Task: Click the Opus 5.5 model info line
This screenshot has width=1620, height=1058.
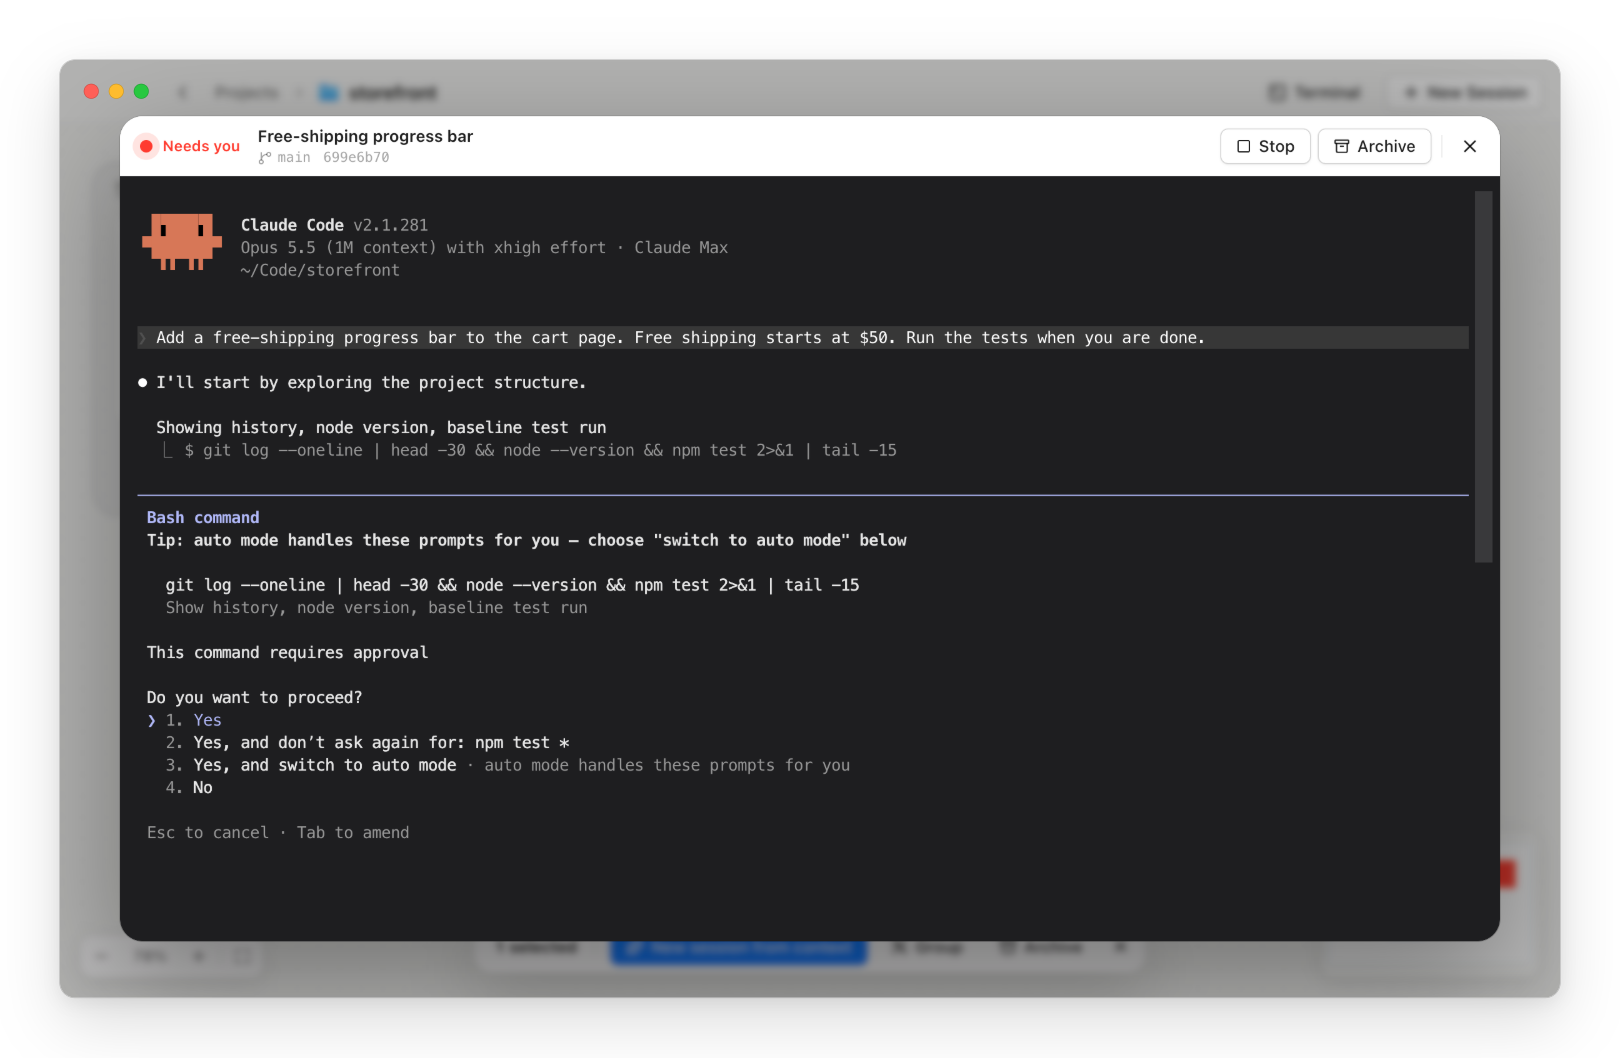Action: coord(484,248)
